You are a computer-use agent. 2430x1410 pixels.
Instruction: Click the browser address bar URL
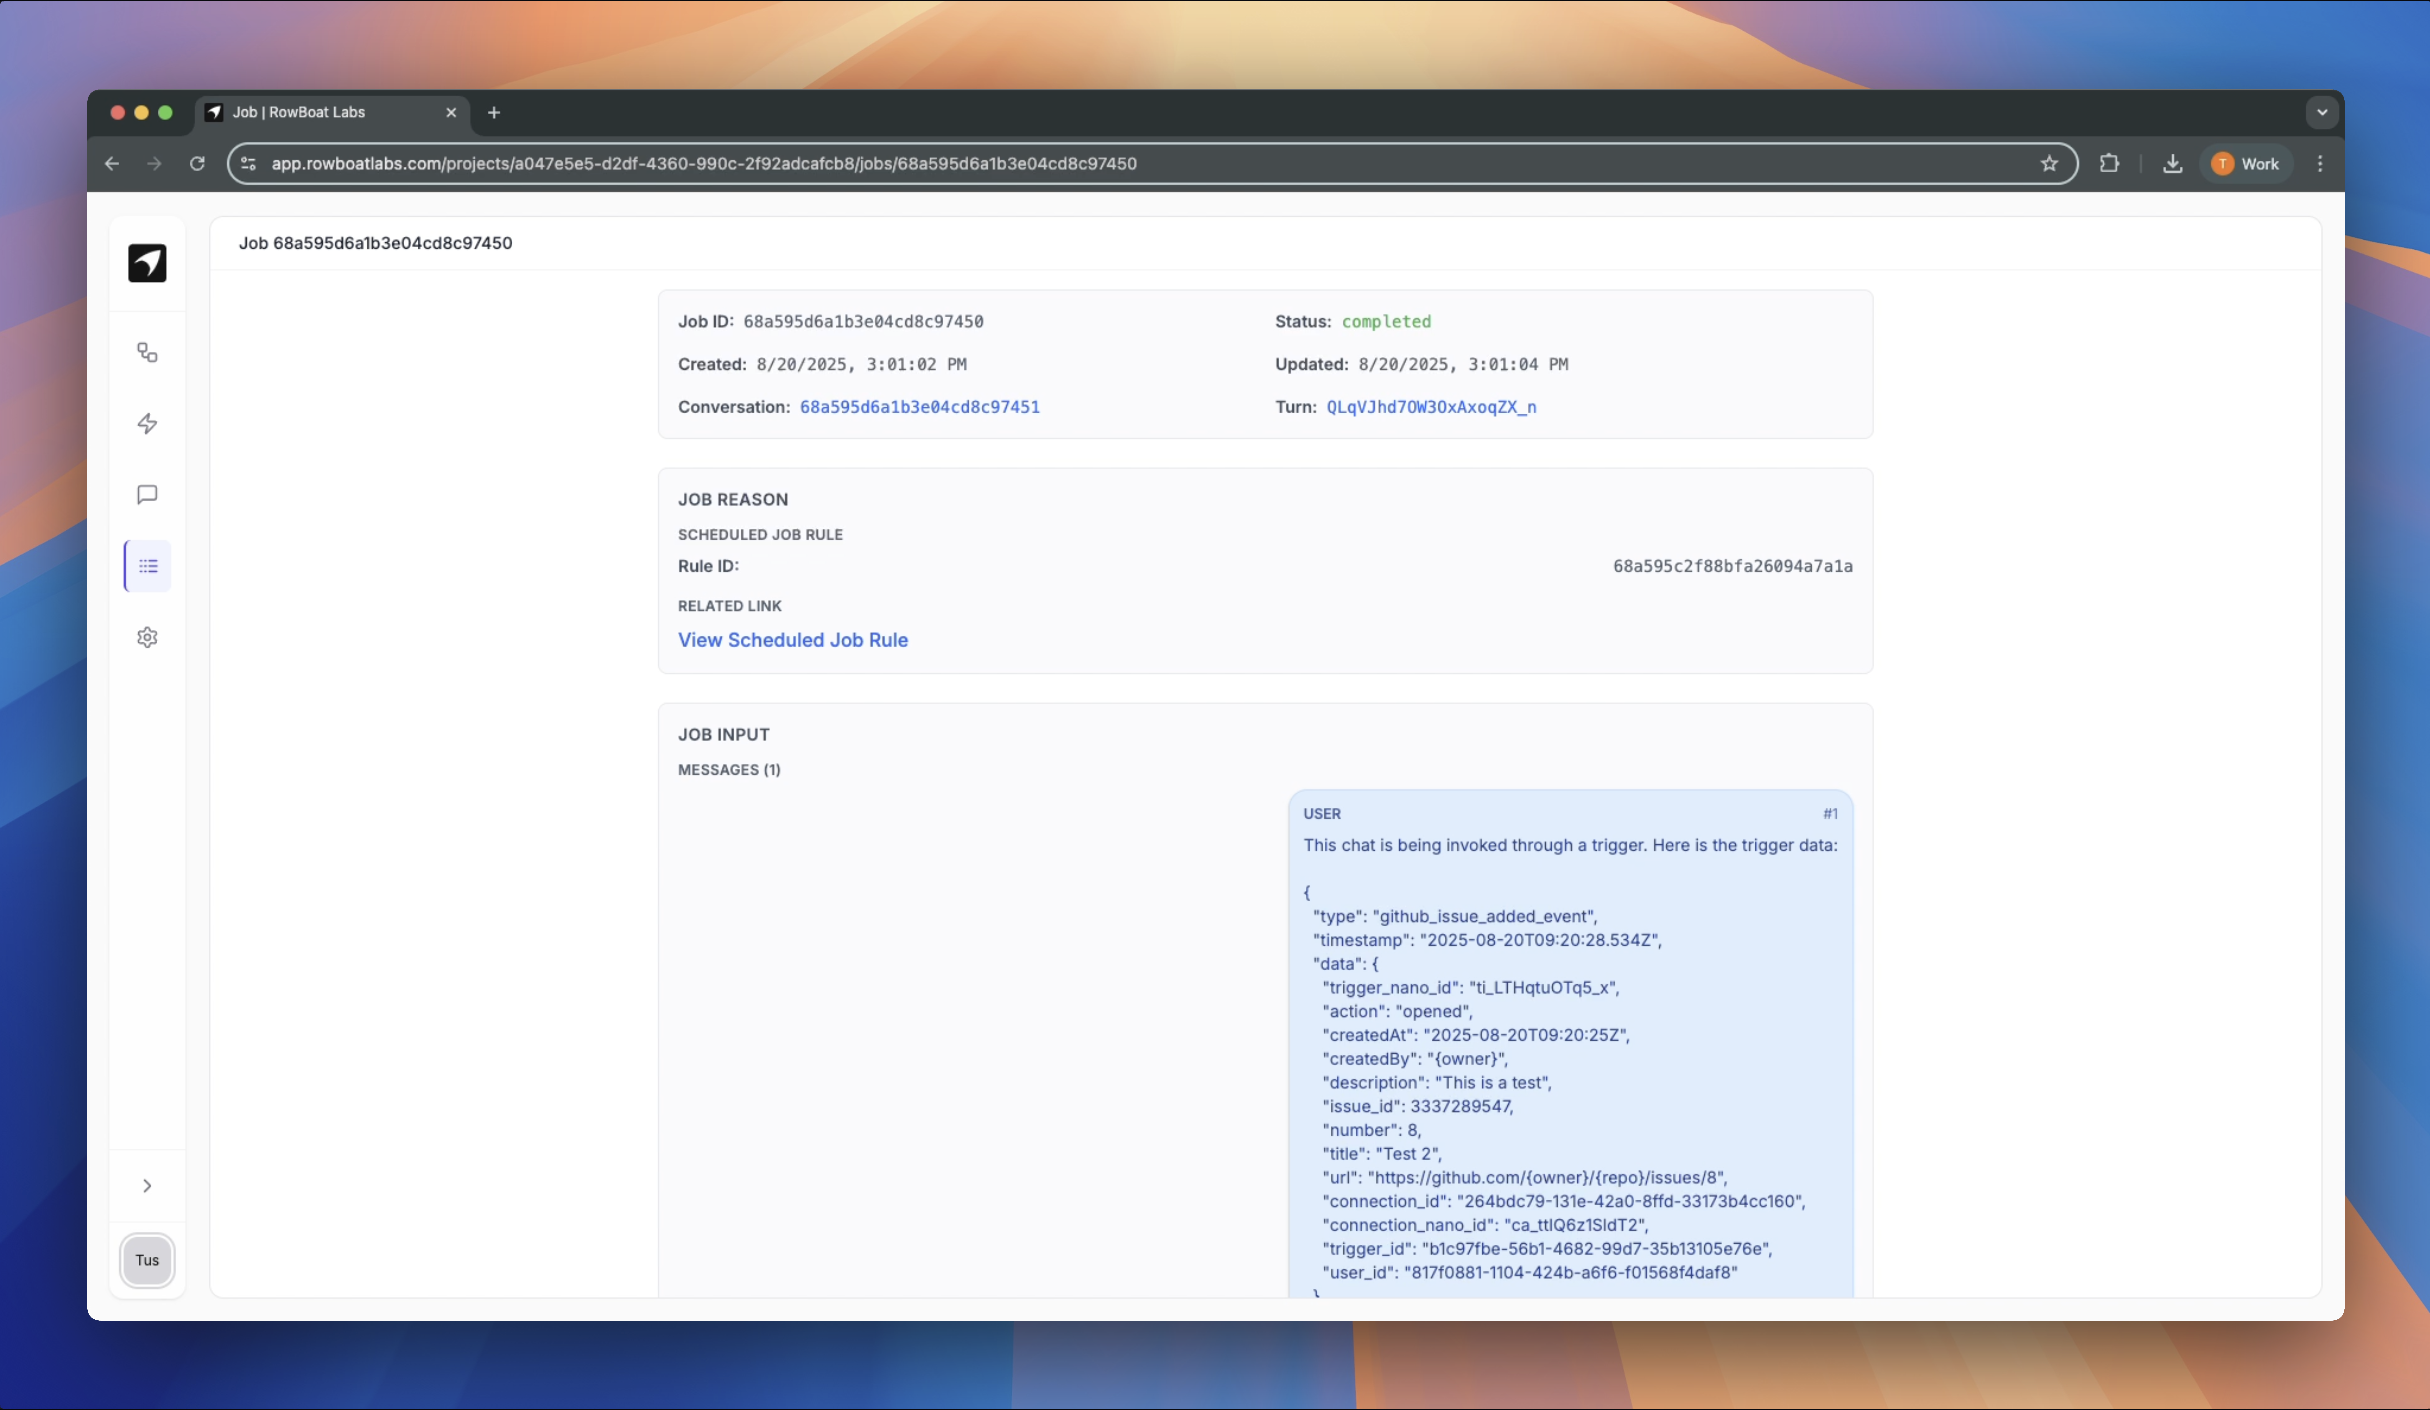(x=704, y=164)
